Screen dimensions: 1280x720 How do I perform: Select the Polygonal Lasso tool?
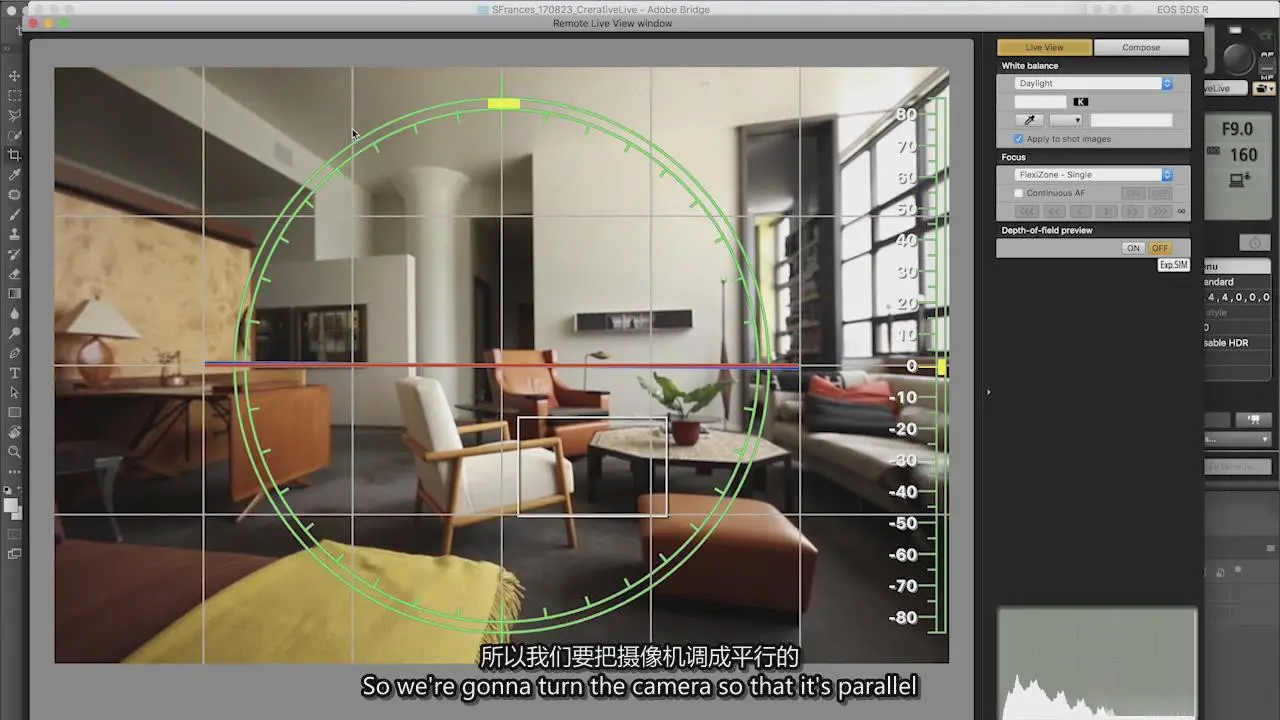[14, 116]
